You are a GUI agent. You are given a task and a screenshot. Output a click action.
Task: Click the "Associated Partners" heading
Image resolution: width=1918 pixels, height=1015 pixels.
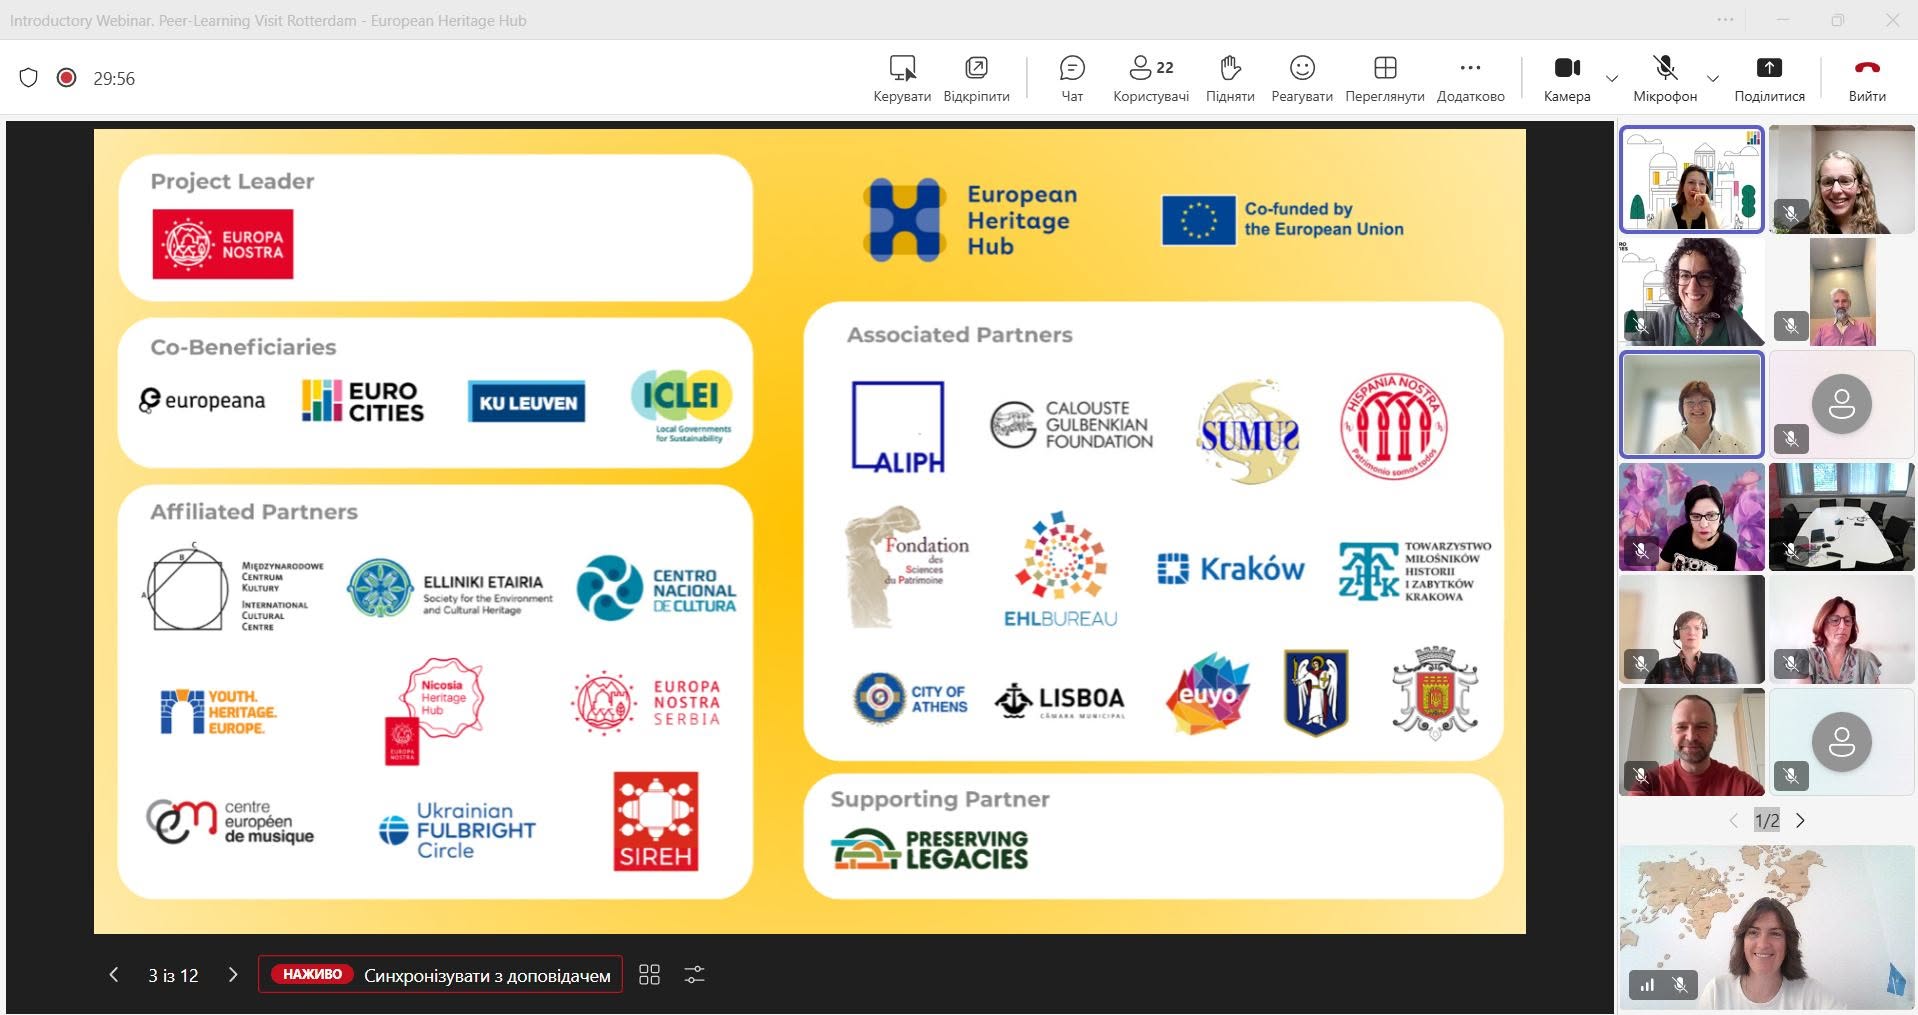pos(960,335)
